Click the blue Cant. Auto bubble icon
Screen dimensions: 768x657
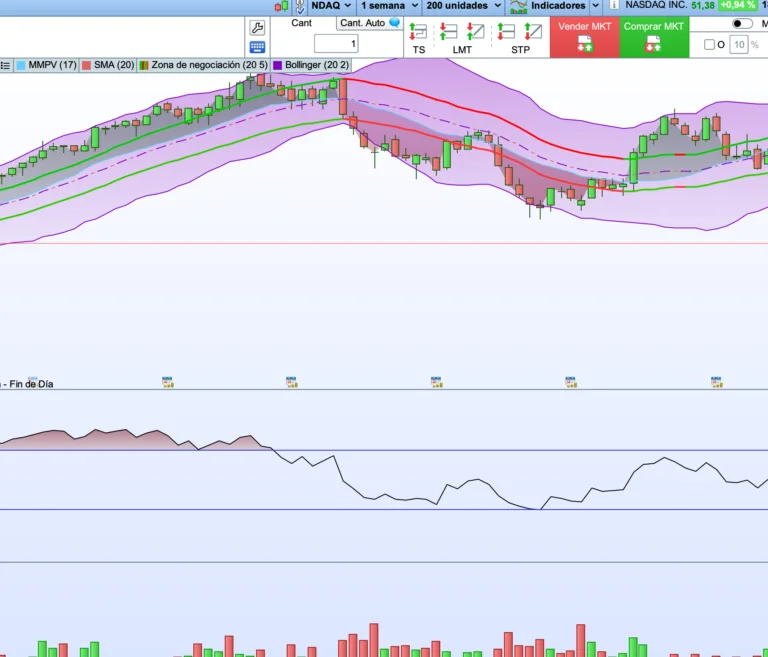tap(394, 23)
